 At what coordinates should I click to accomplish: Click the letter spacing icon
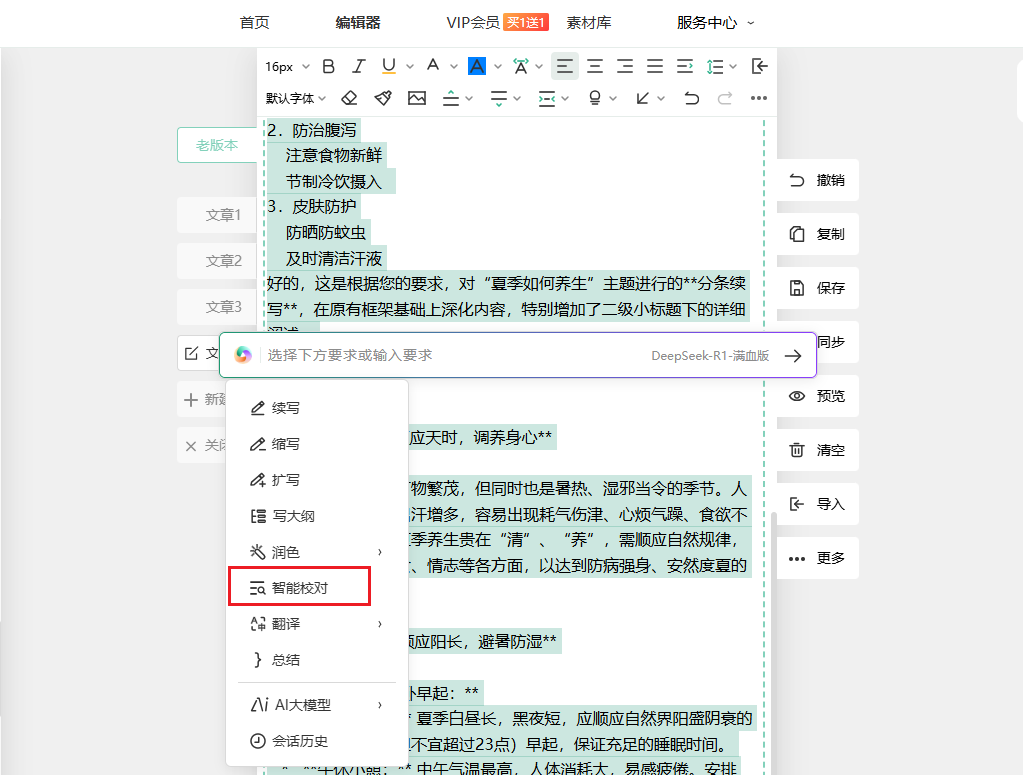tap(521, 66)
